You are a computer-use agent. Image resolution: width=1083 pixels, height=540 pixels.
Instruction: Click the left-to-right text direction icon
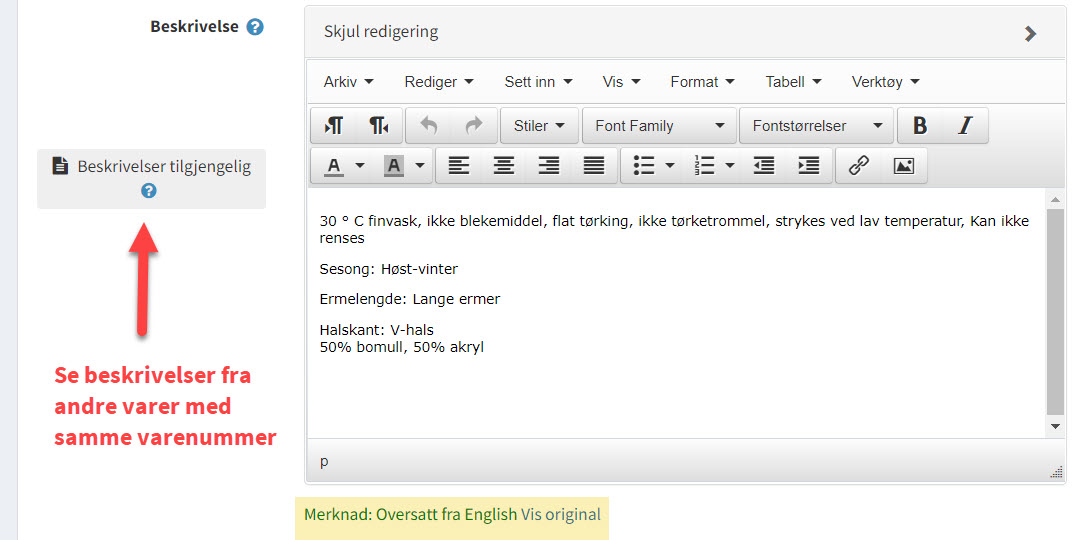pos(334,126)
